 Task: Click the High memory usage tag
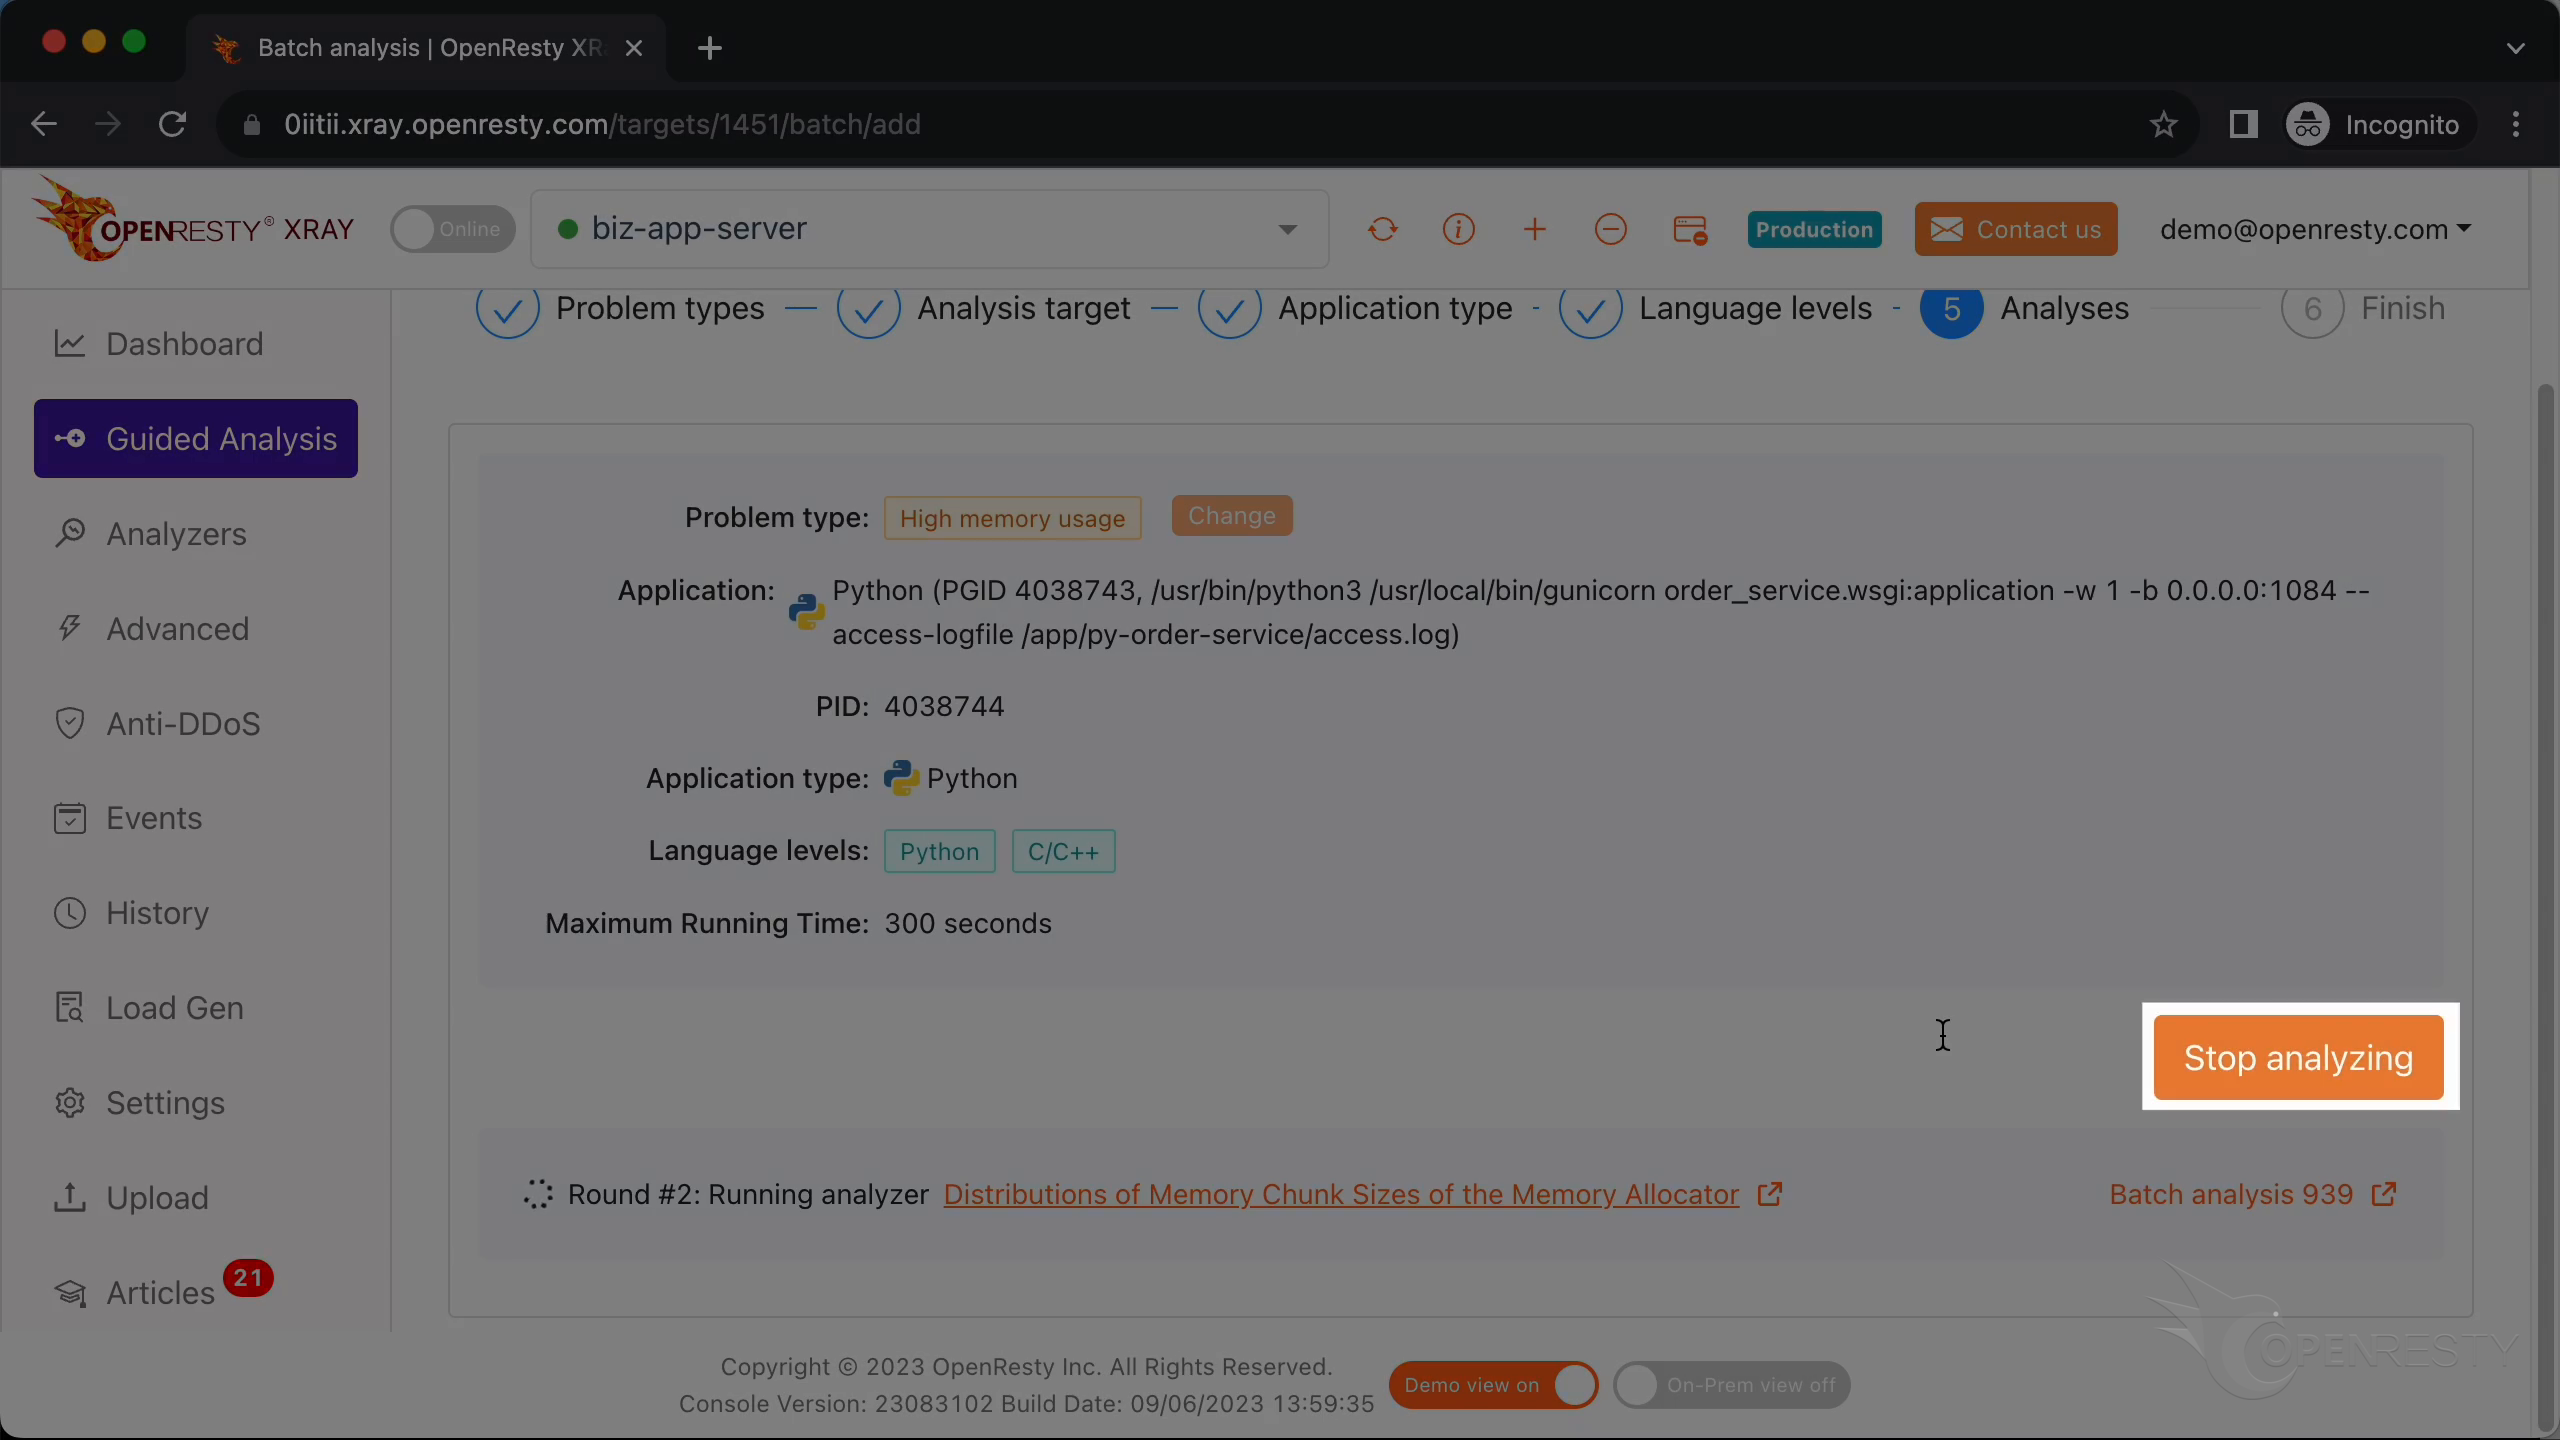click(x=1012, y=518)
